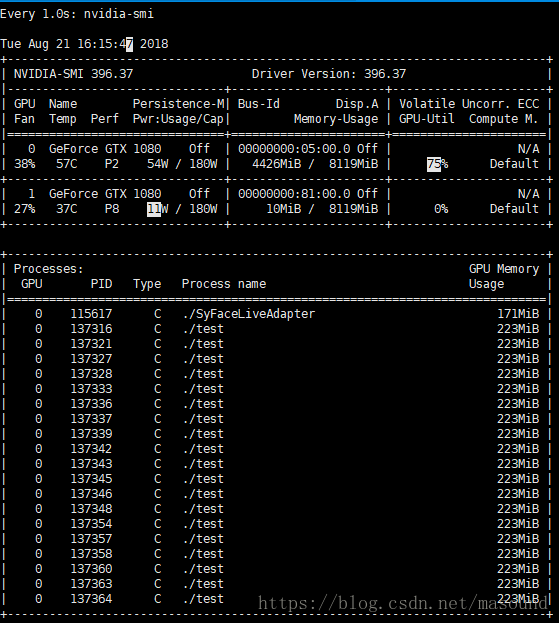This screenshot has width=559, height=623.
Task: Click PID '137363'
Action: [91, 584]
